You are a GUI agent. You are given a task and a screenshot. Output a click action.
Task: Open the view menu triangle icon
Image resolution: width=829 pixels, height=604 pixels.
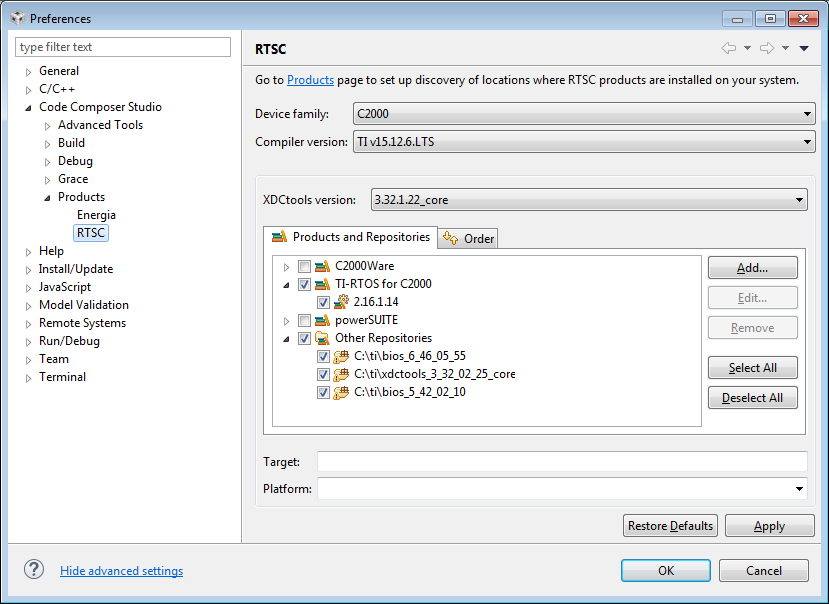point(804,48)
